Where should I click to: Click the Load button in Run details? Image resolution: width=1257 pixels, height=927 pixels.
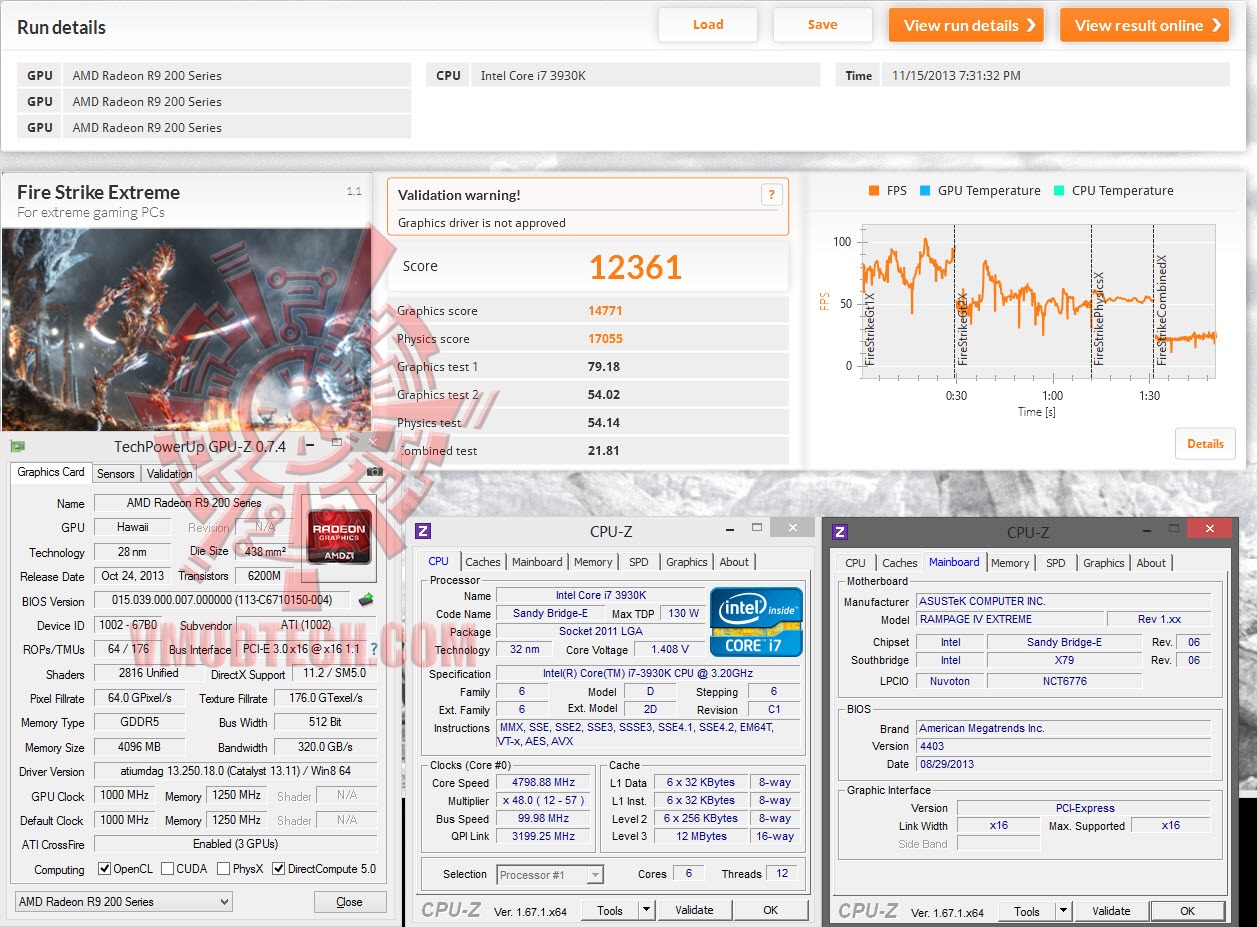pyautogui.click(x=708, y=25)
